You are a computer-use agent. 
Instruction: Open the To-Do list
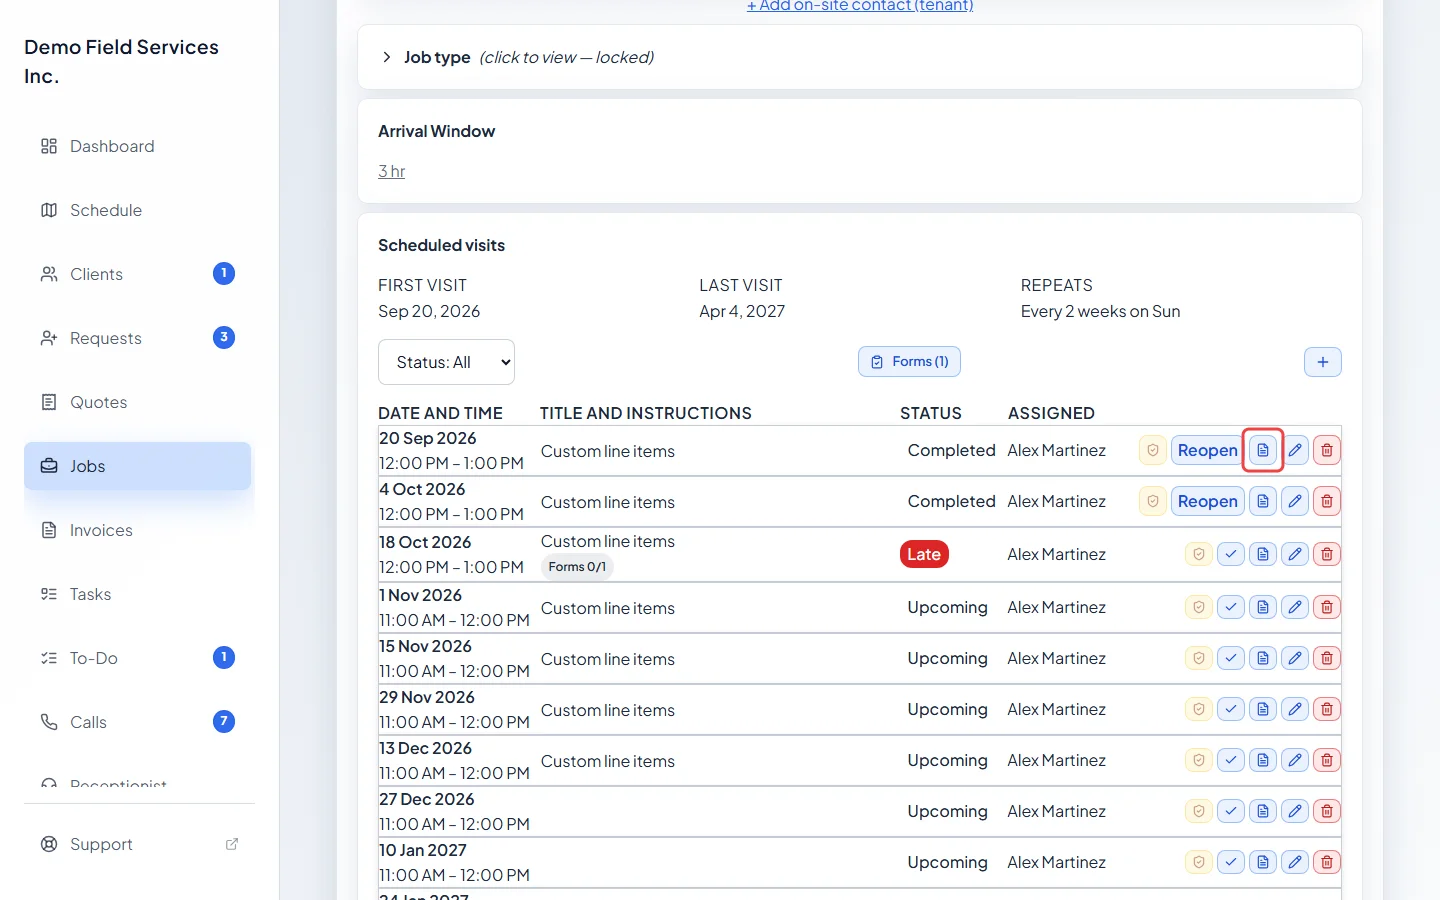tap(138, 658)
